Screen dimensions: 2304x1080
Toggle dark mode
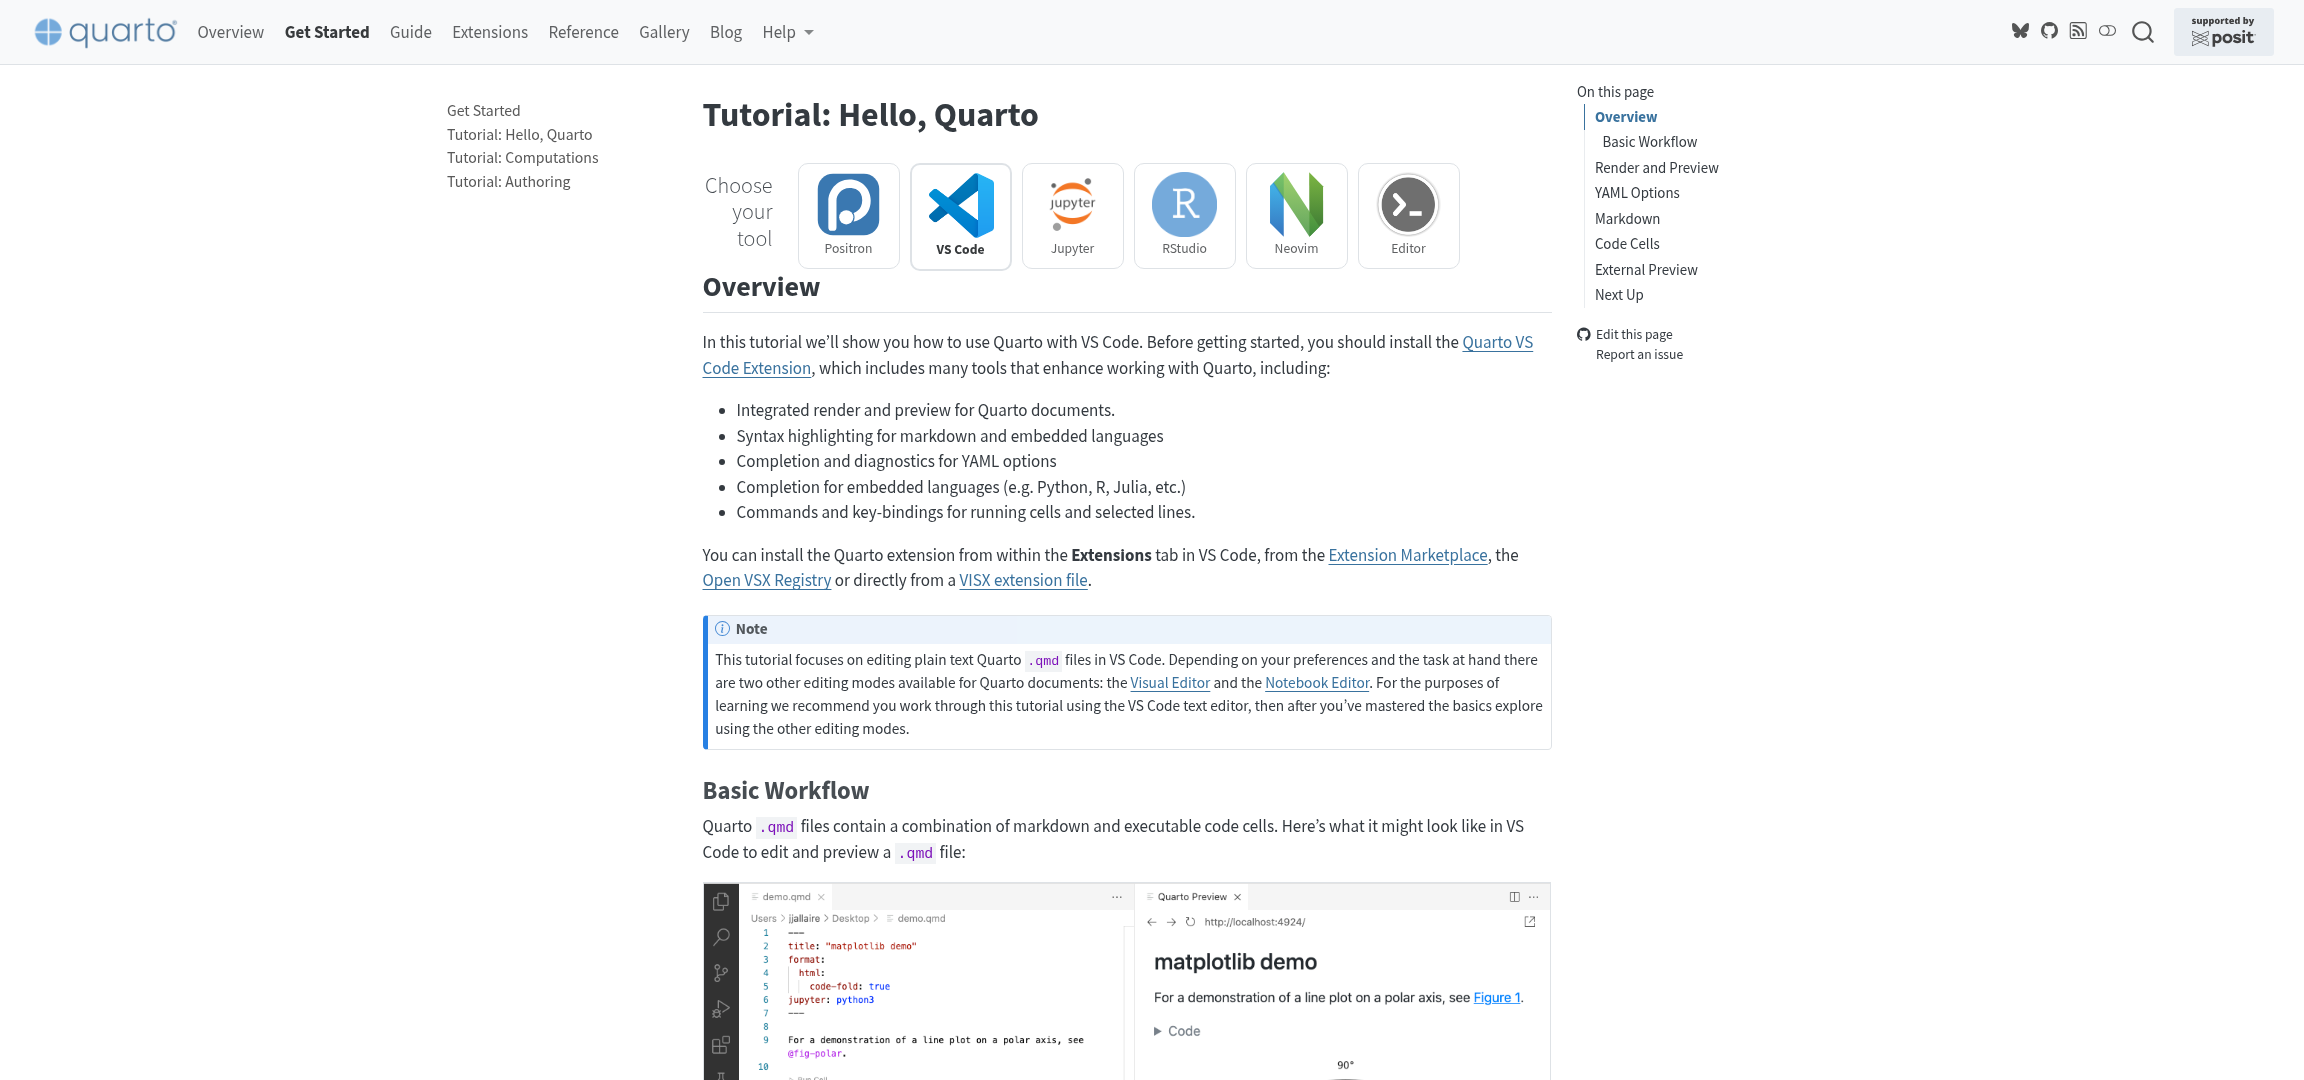[x=2108, y=31]
